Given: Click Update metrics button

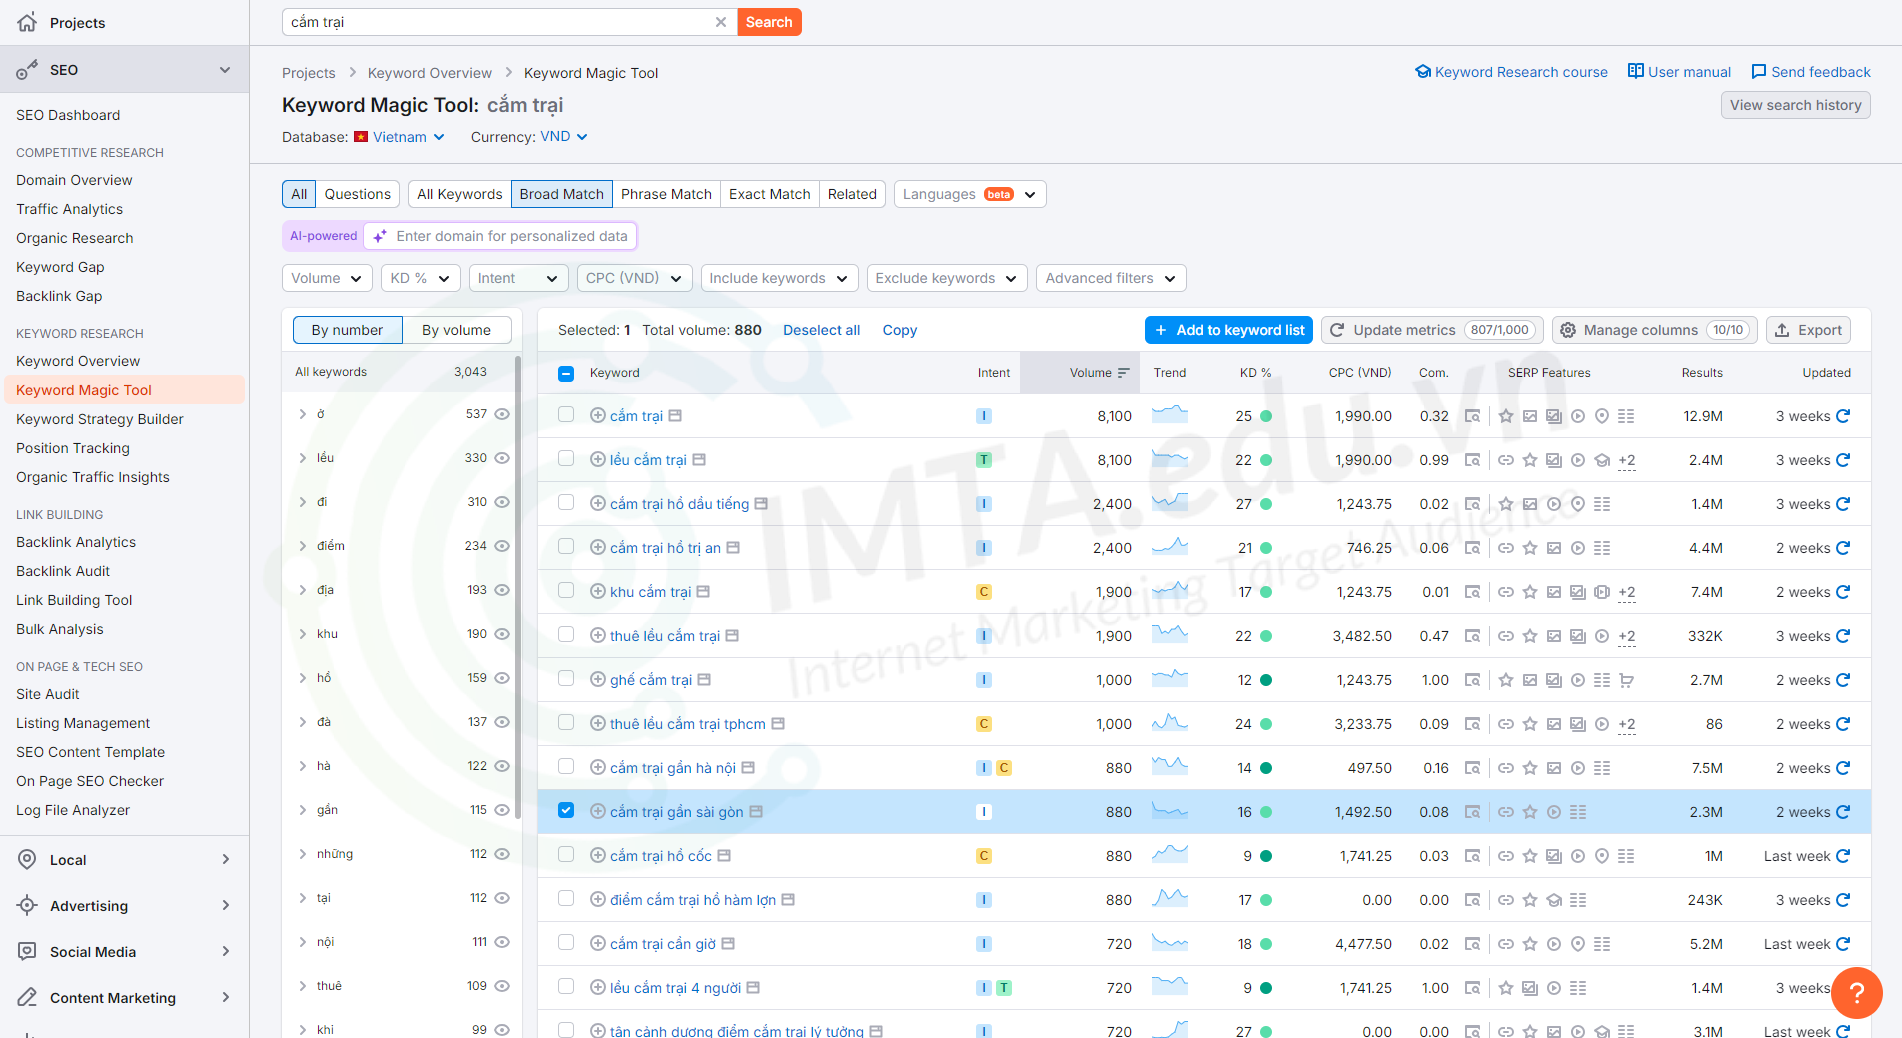Looking at the screenshot, I should click(1432, 330).
